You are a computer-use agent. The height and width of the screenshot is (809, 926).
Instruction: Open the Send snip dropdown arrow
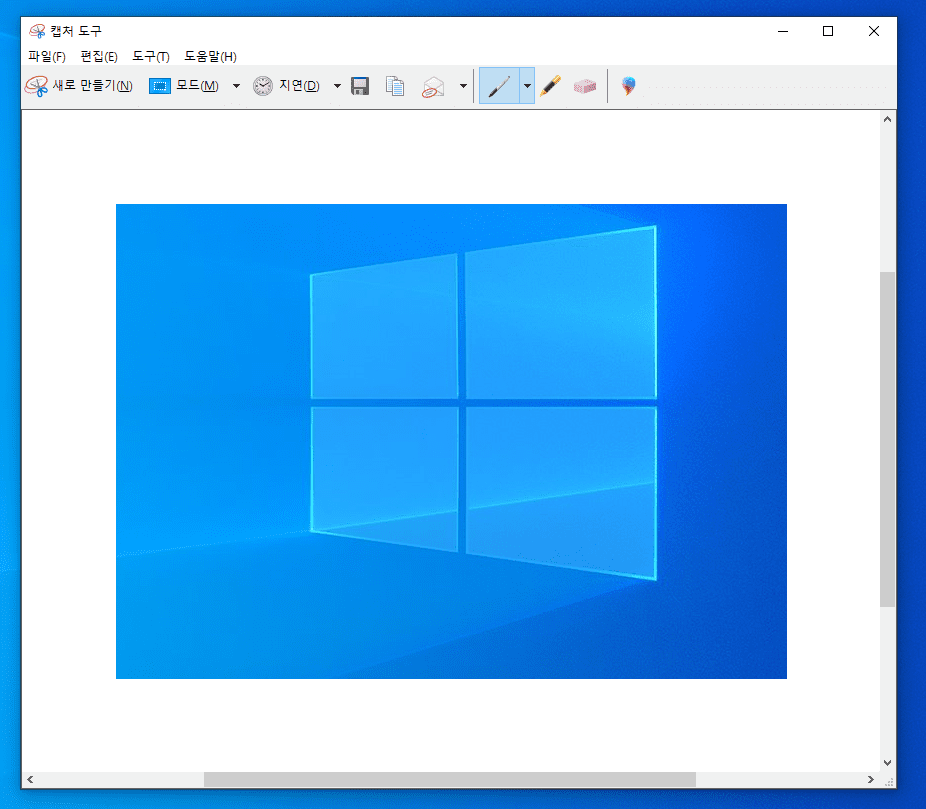coord(463,86)
